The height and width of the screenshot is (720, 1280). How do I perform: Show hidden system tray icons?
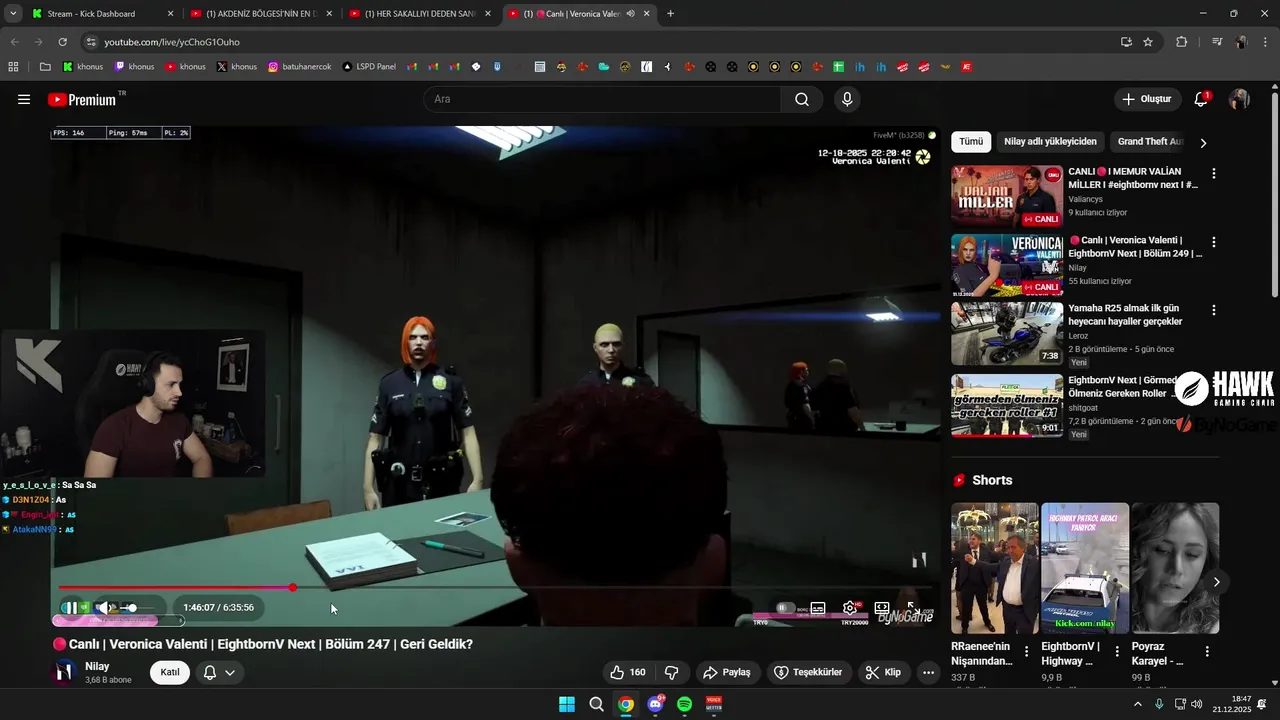tap(1138, 704)
